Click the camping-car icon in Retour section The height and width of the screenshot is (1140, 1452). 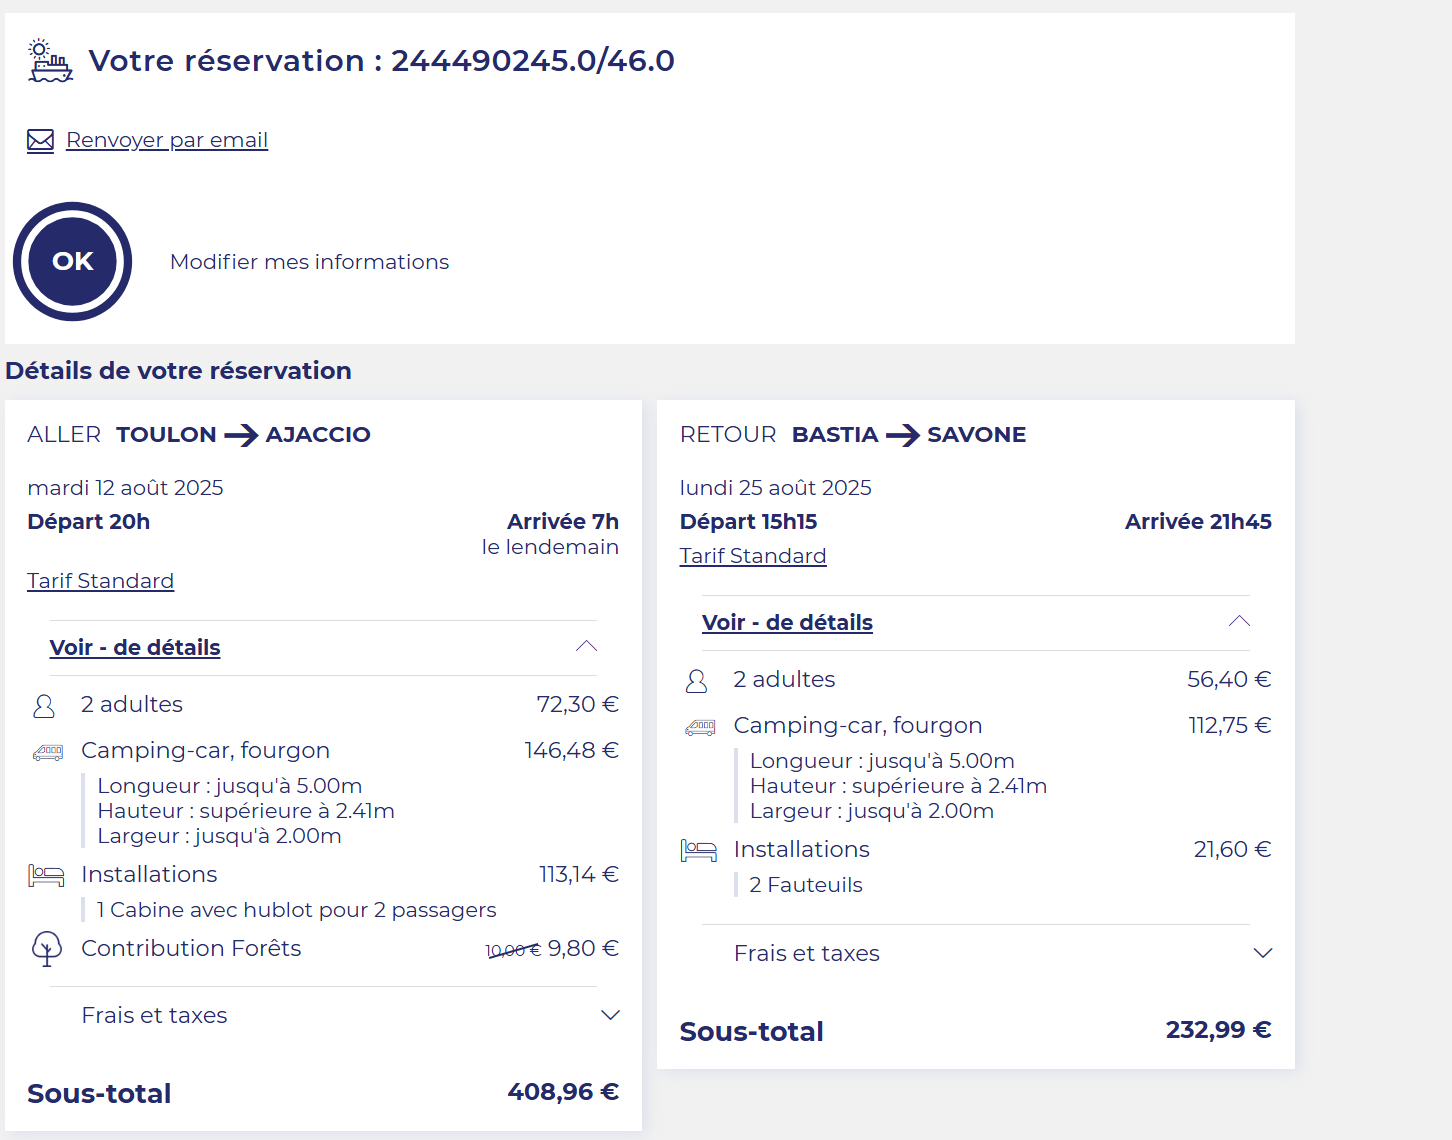point(700,727)
